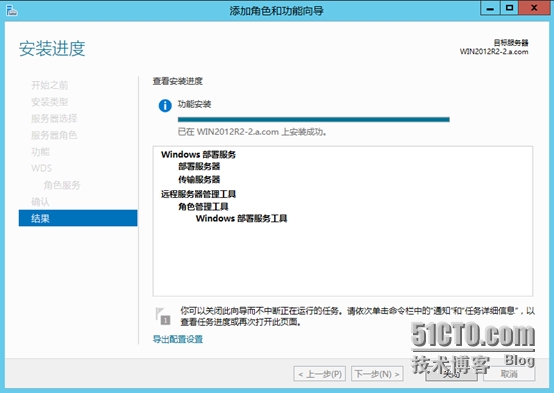Click the 查看安装进度 heading
The width and height of the screenshot is (554, 393).
click(x=178, y=81)
